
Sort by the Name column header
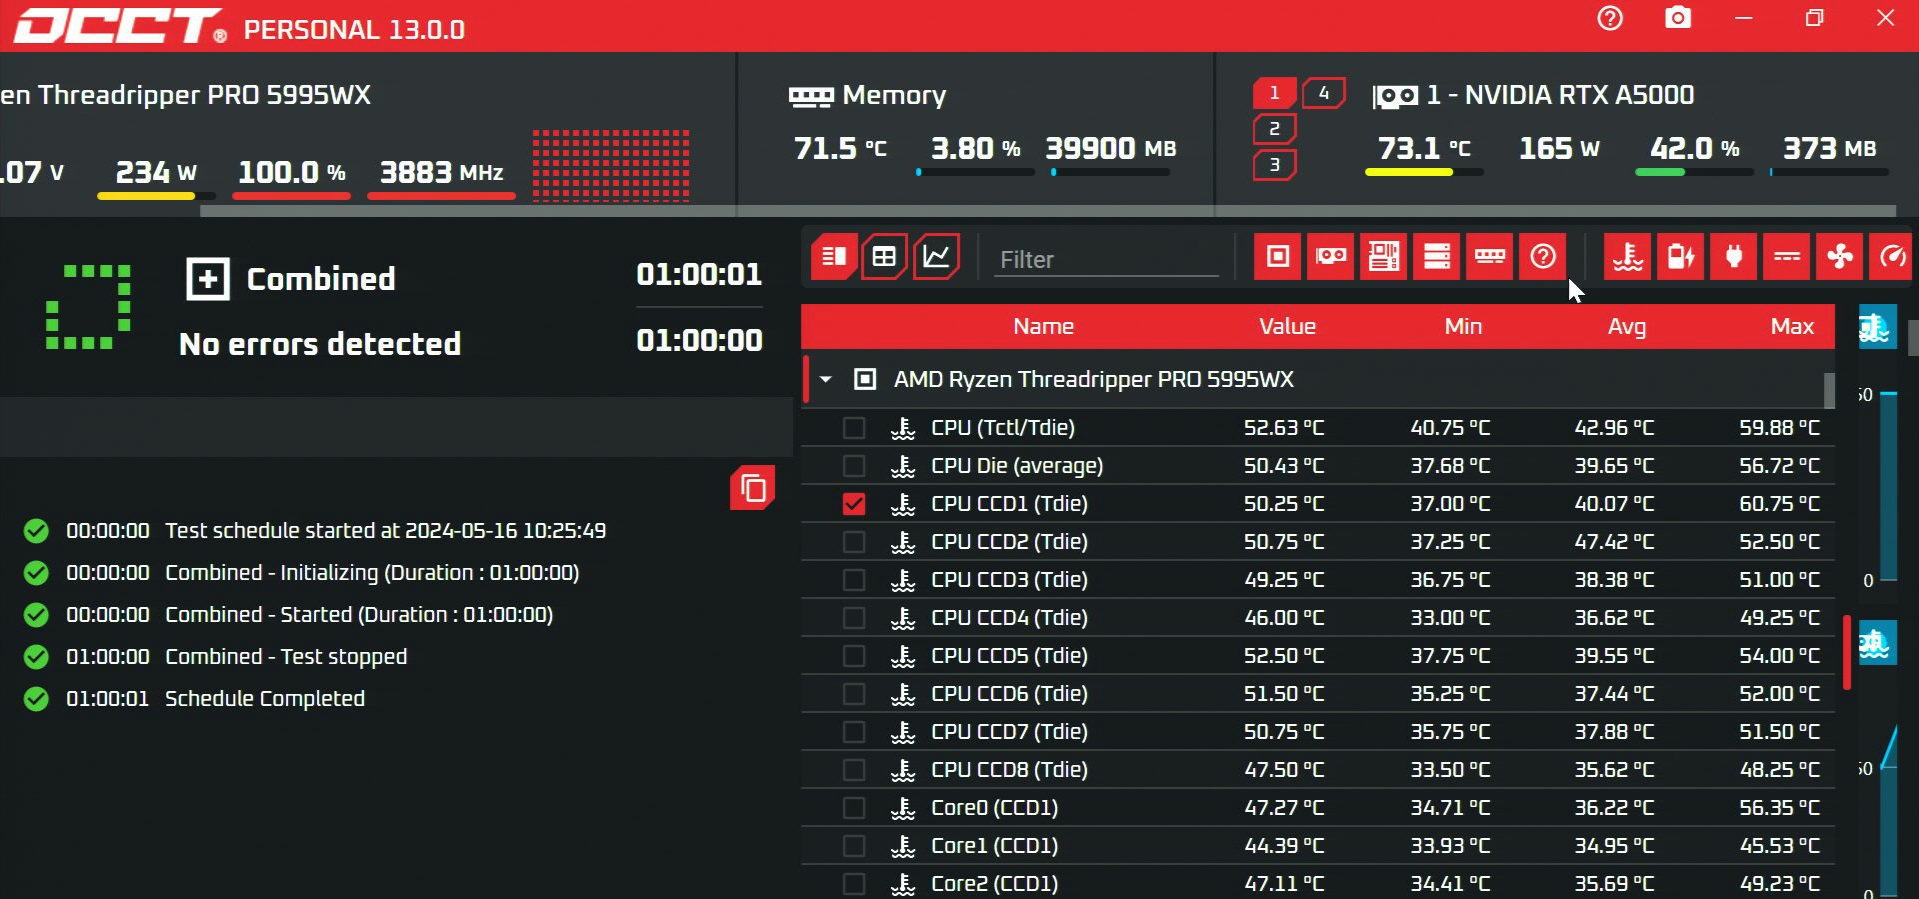(x=1043, y=327)
